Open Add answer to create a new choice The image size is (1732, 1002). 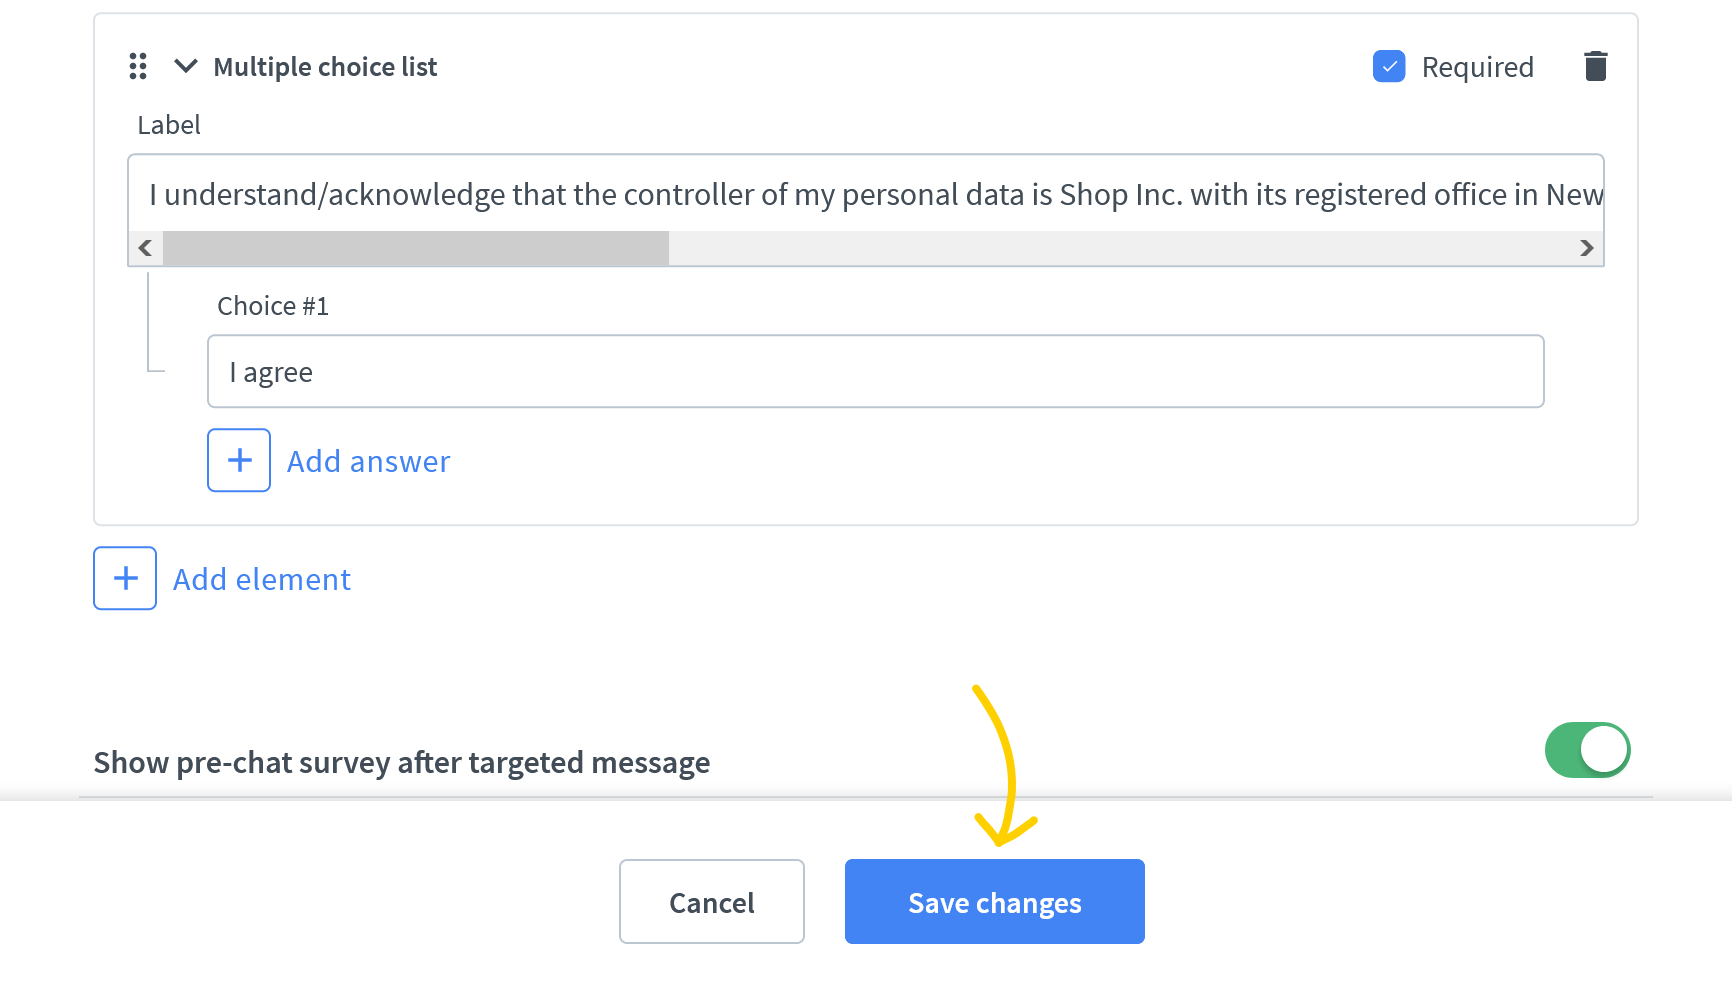coord(368,460)
